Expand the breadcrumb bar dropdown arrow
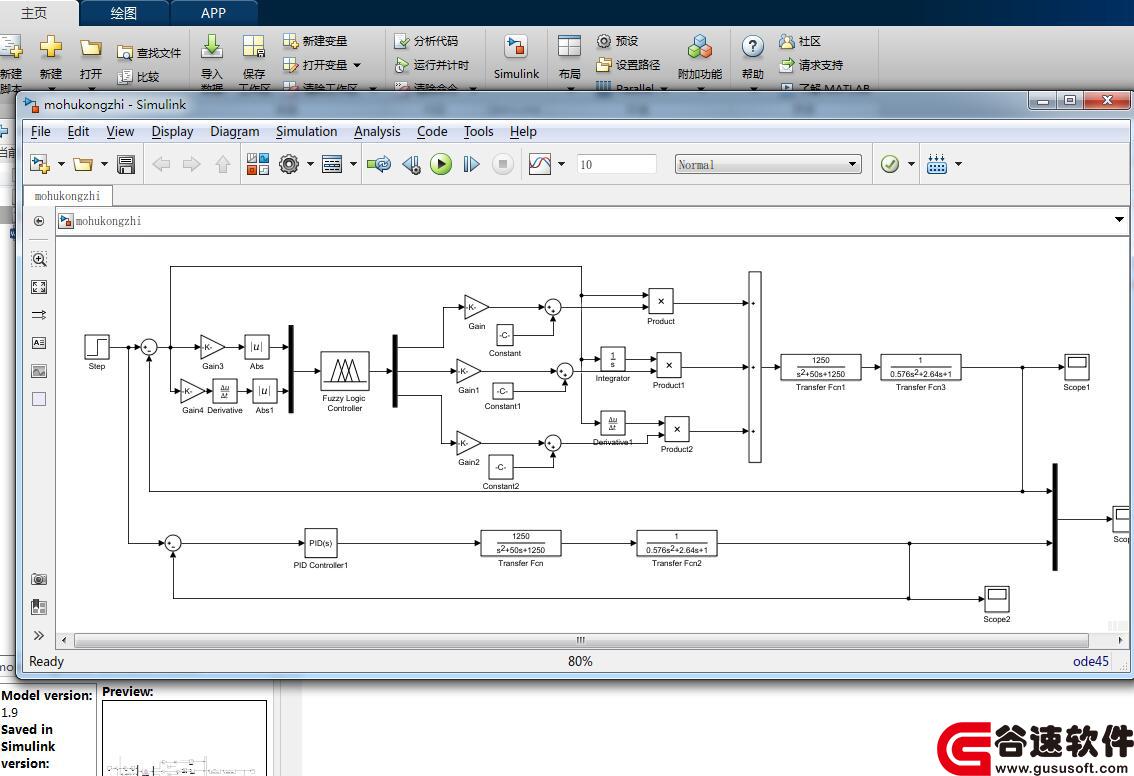 [1119, 220]
